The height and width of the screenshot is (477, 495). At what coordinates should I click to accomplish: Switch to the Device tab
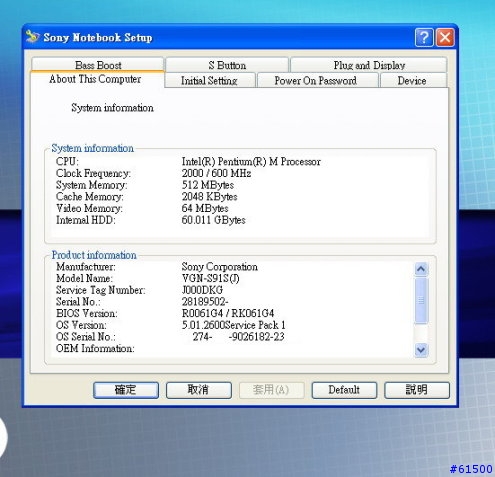[x=412, y=80]
